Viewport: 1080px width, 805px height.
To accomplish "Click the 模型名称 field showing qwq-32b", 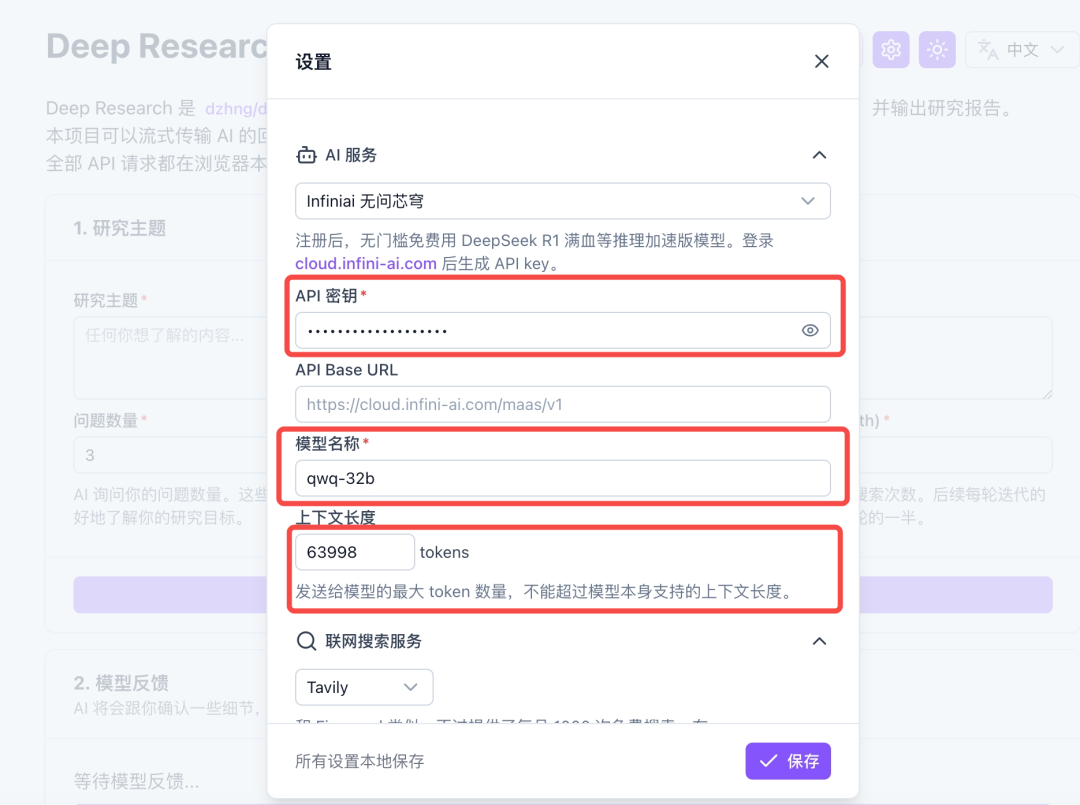I will (563, 478).
